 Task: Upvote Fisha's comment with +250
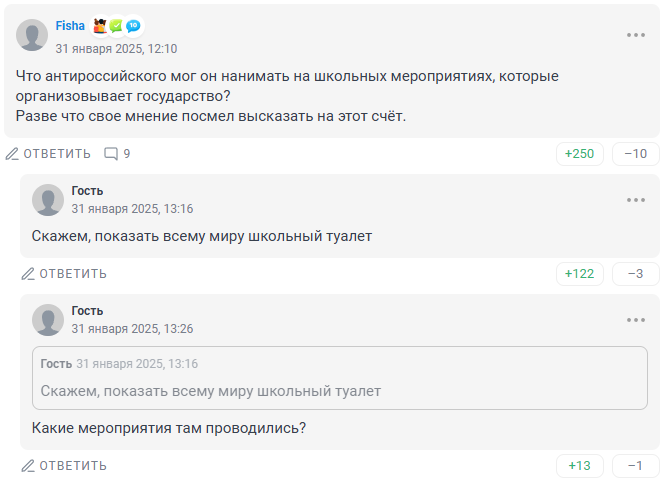click(579, 154)
